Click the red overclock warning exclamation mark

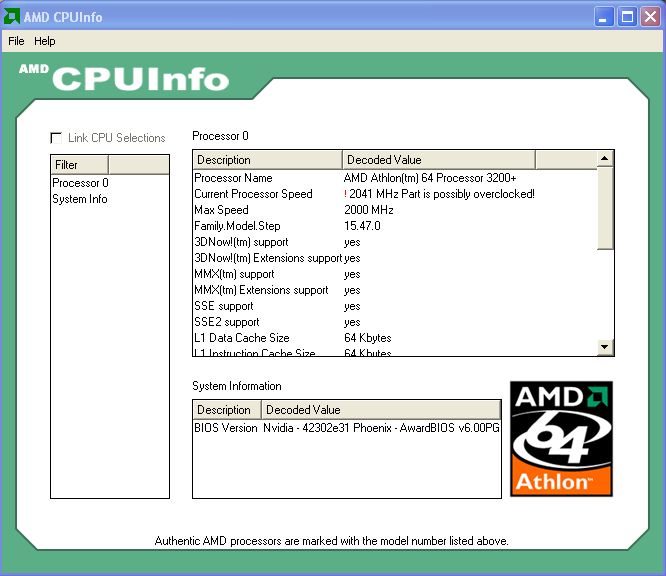point(345,194)
